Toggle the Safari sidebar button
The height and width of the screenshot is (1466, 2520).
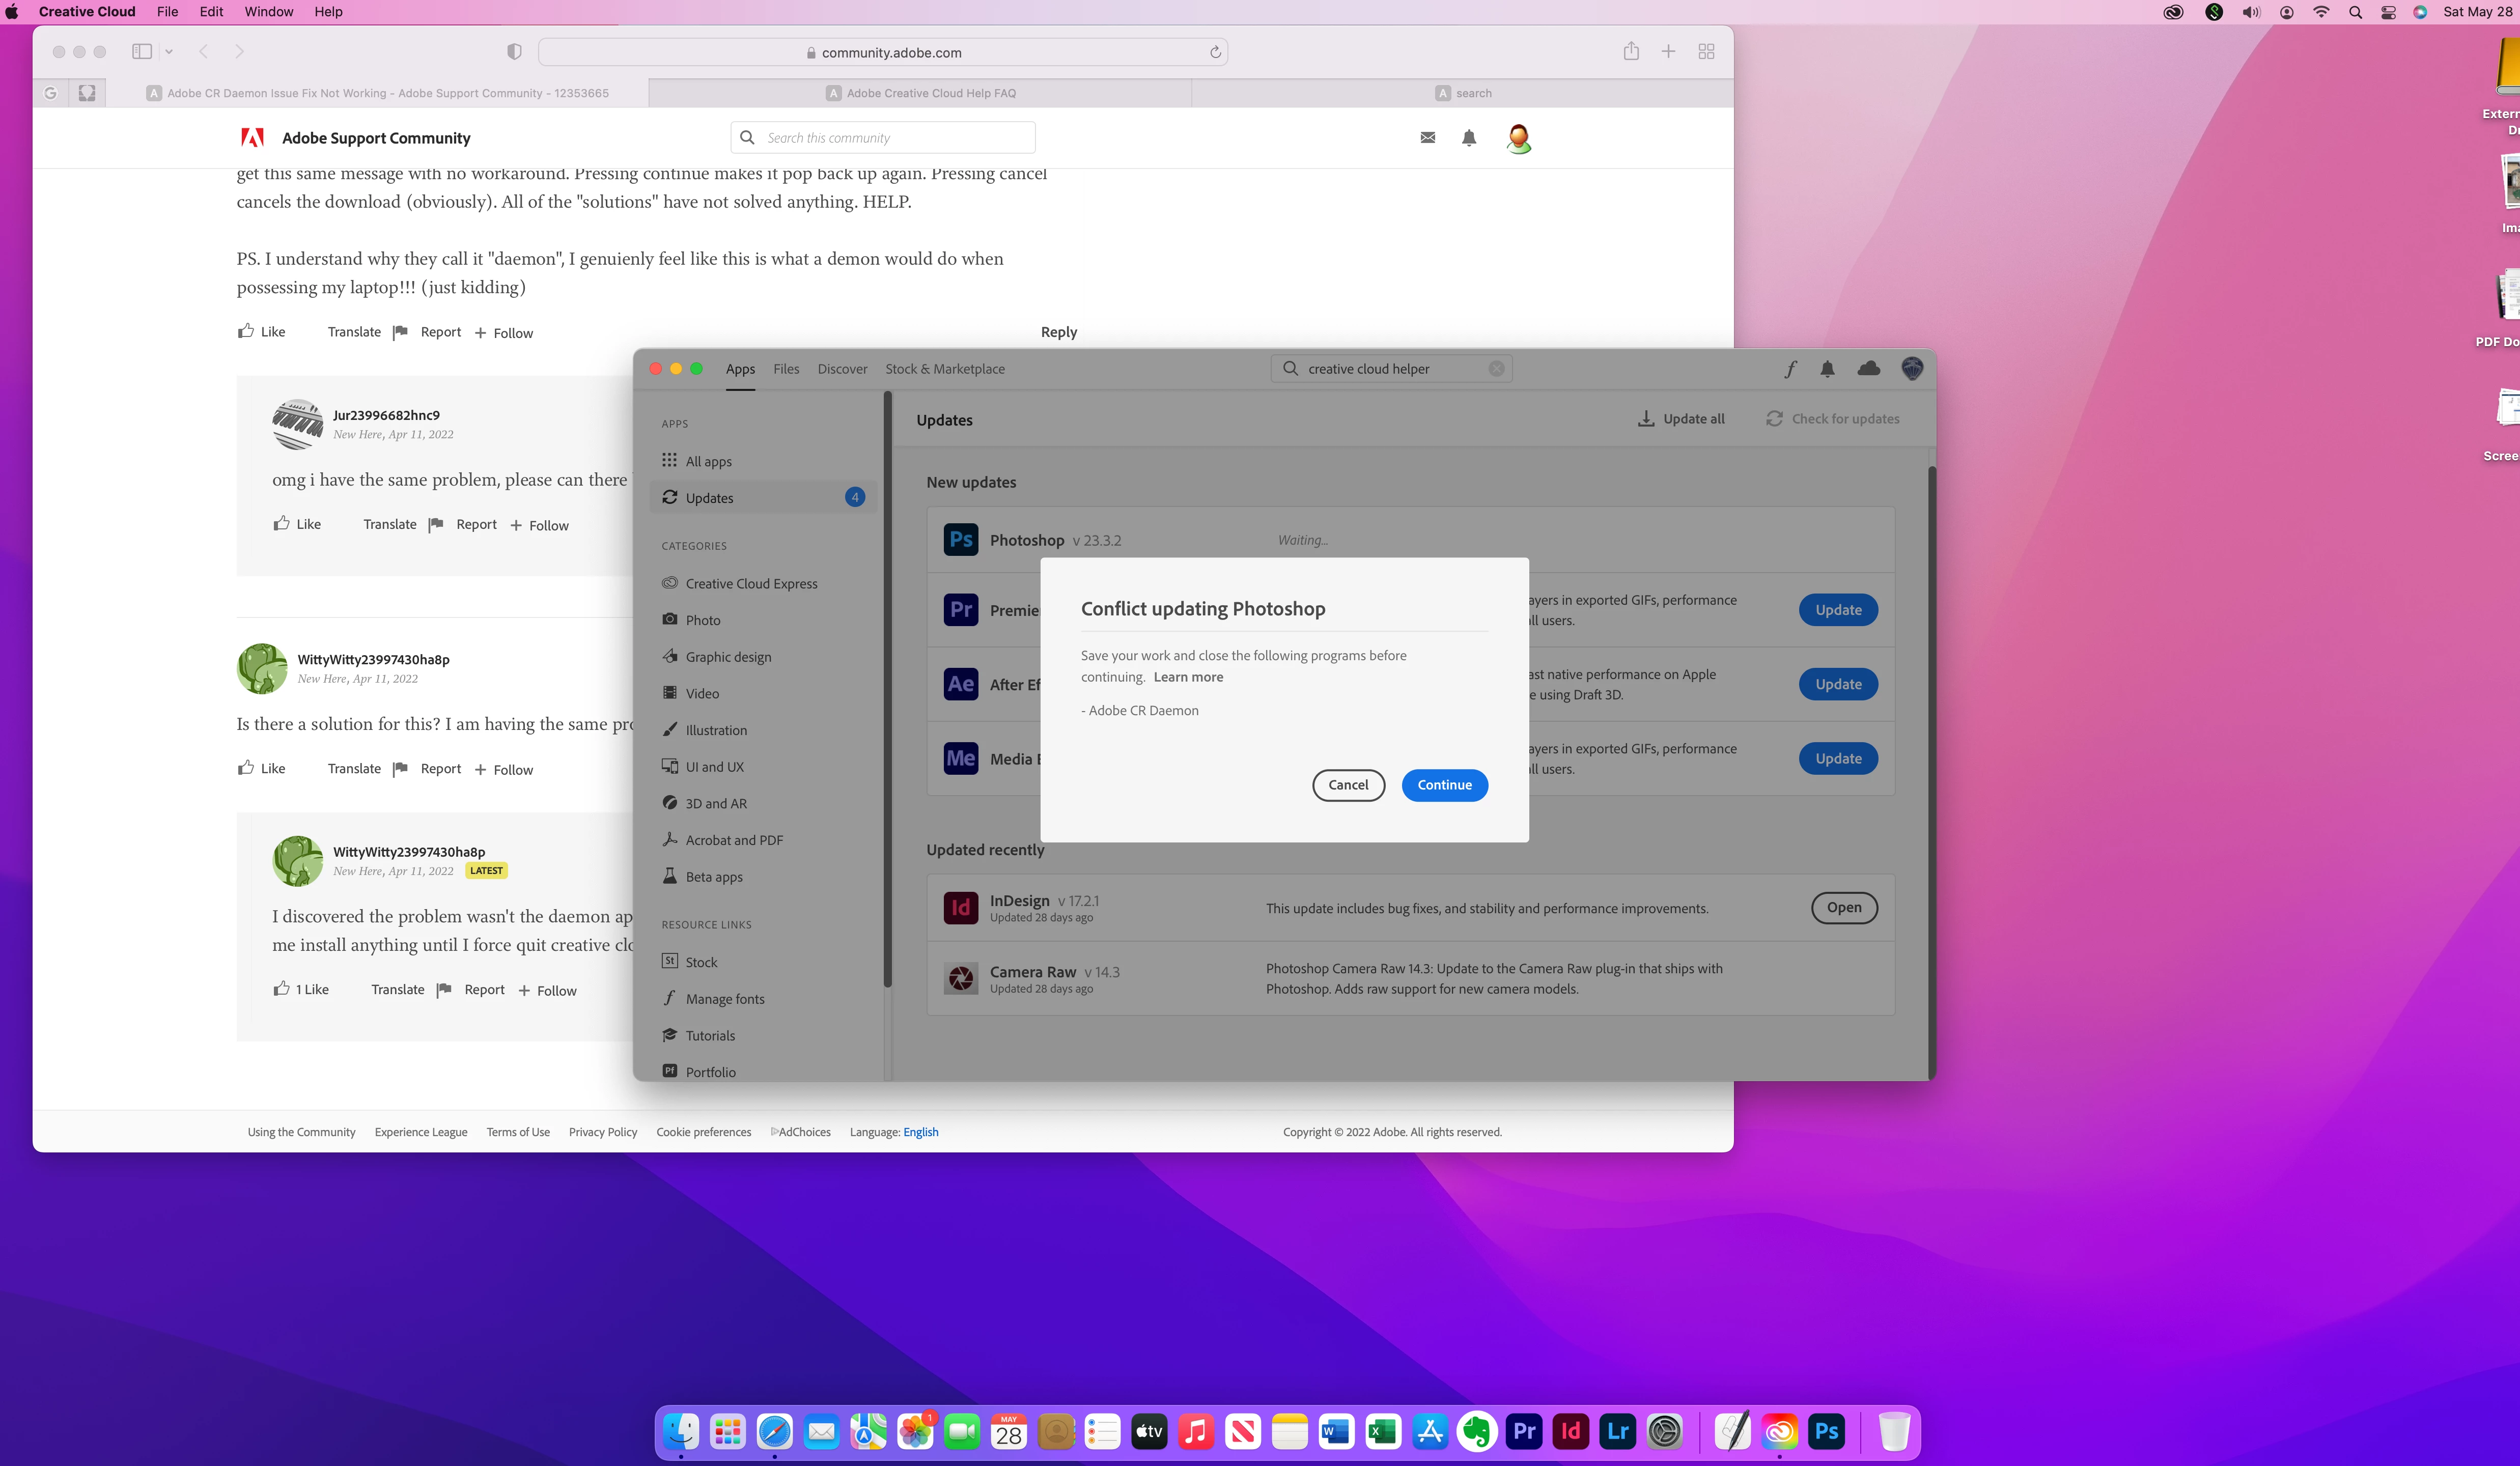[142, 52]
